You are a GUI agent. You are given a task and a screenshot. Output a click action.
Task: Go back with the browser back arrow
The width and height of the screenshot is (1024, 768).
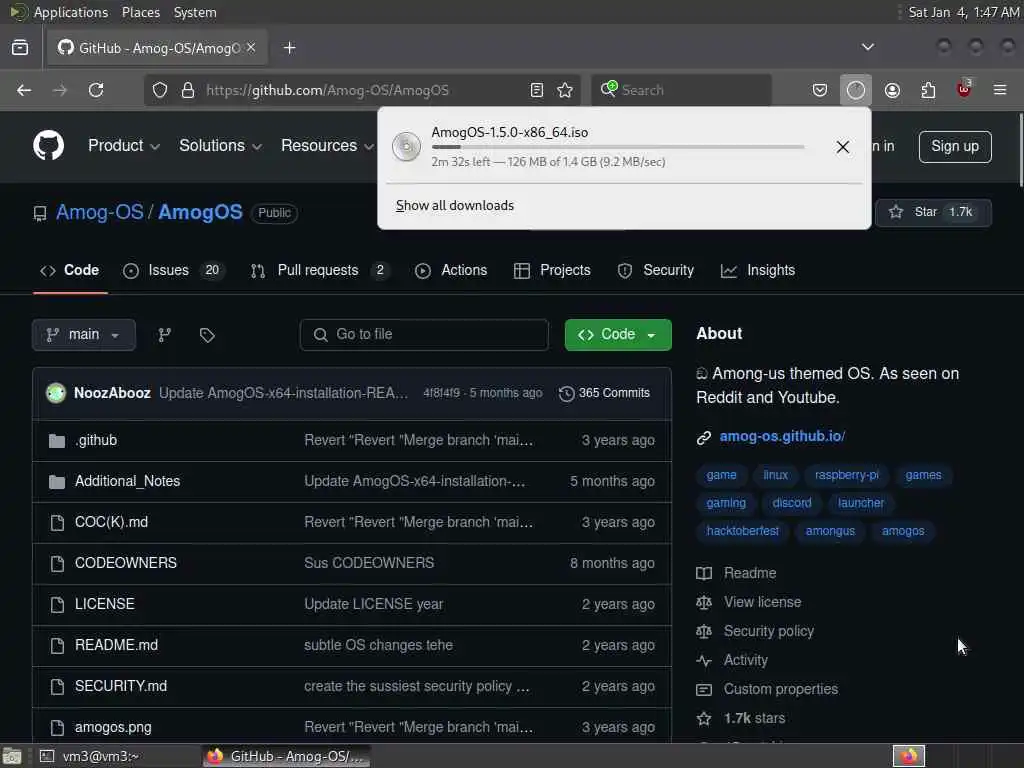[x=24, y=90]
